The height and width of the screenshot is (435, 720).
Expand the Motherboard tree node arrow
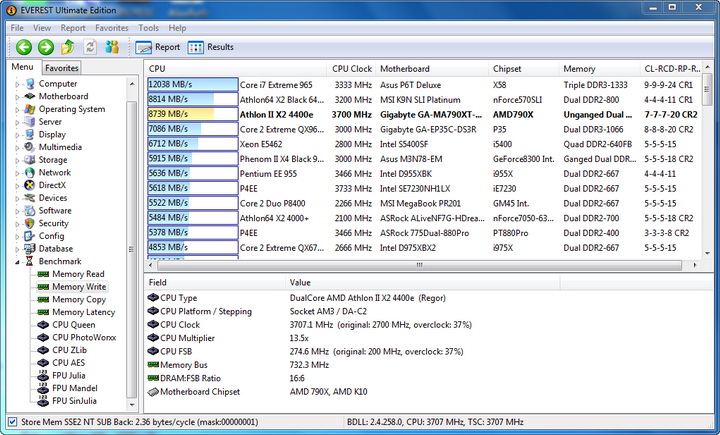tap(17, 97)
